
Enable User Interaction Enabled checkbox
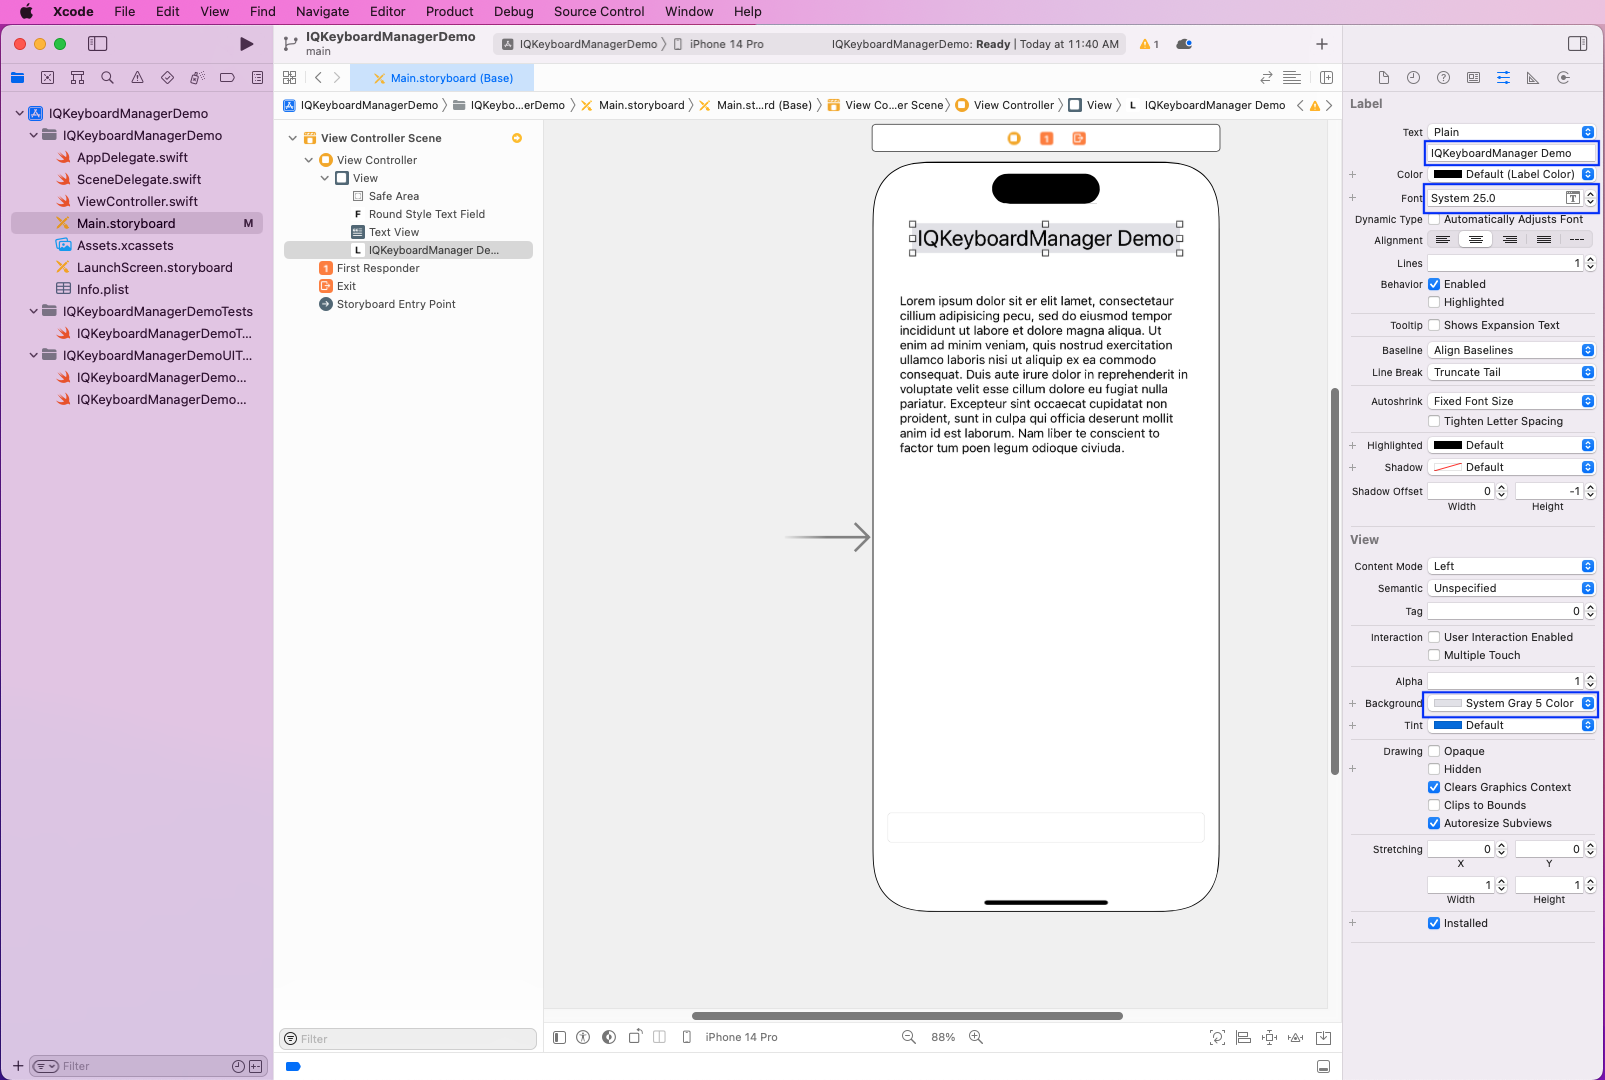(x=1434, y=637)
